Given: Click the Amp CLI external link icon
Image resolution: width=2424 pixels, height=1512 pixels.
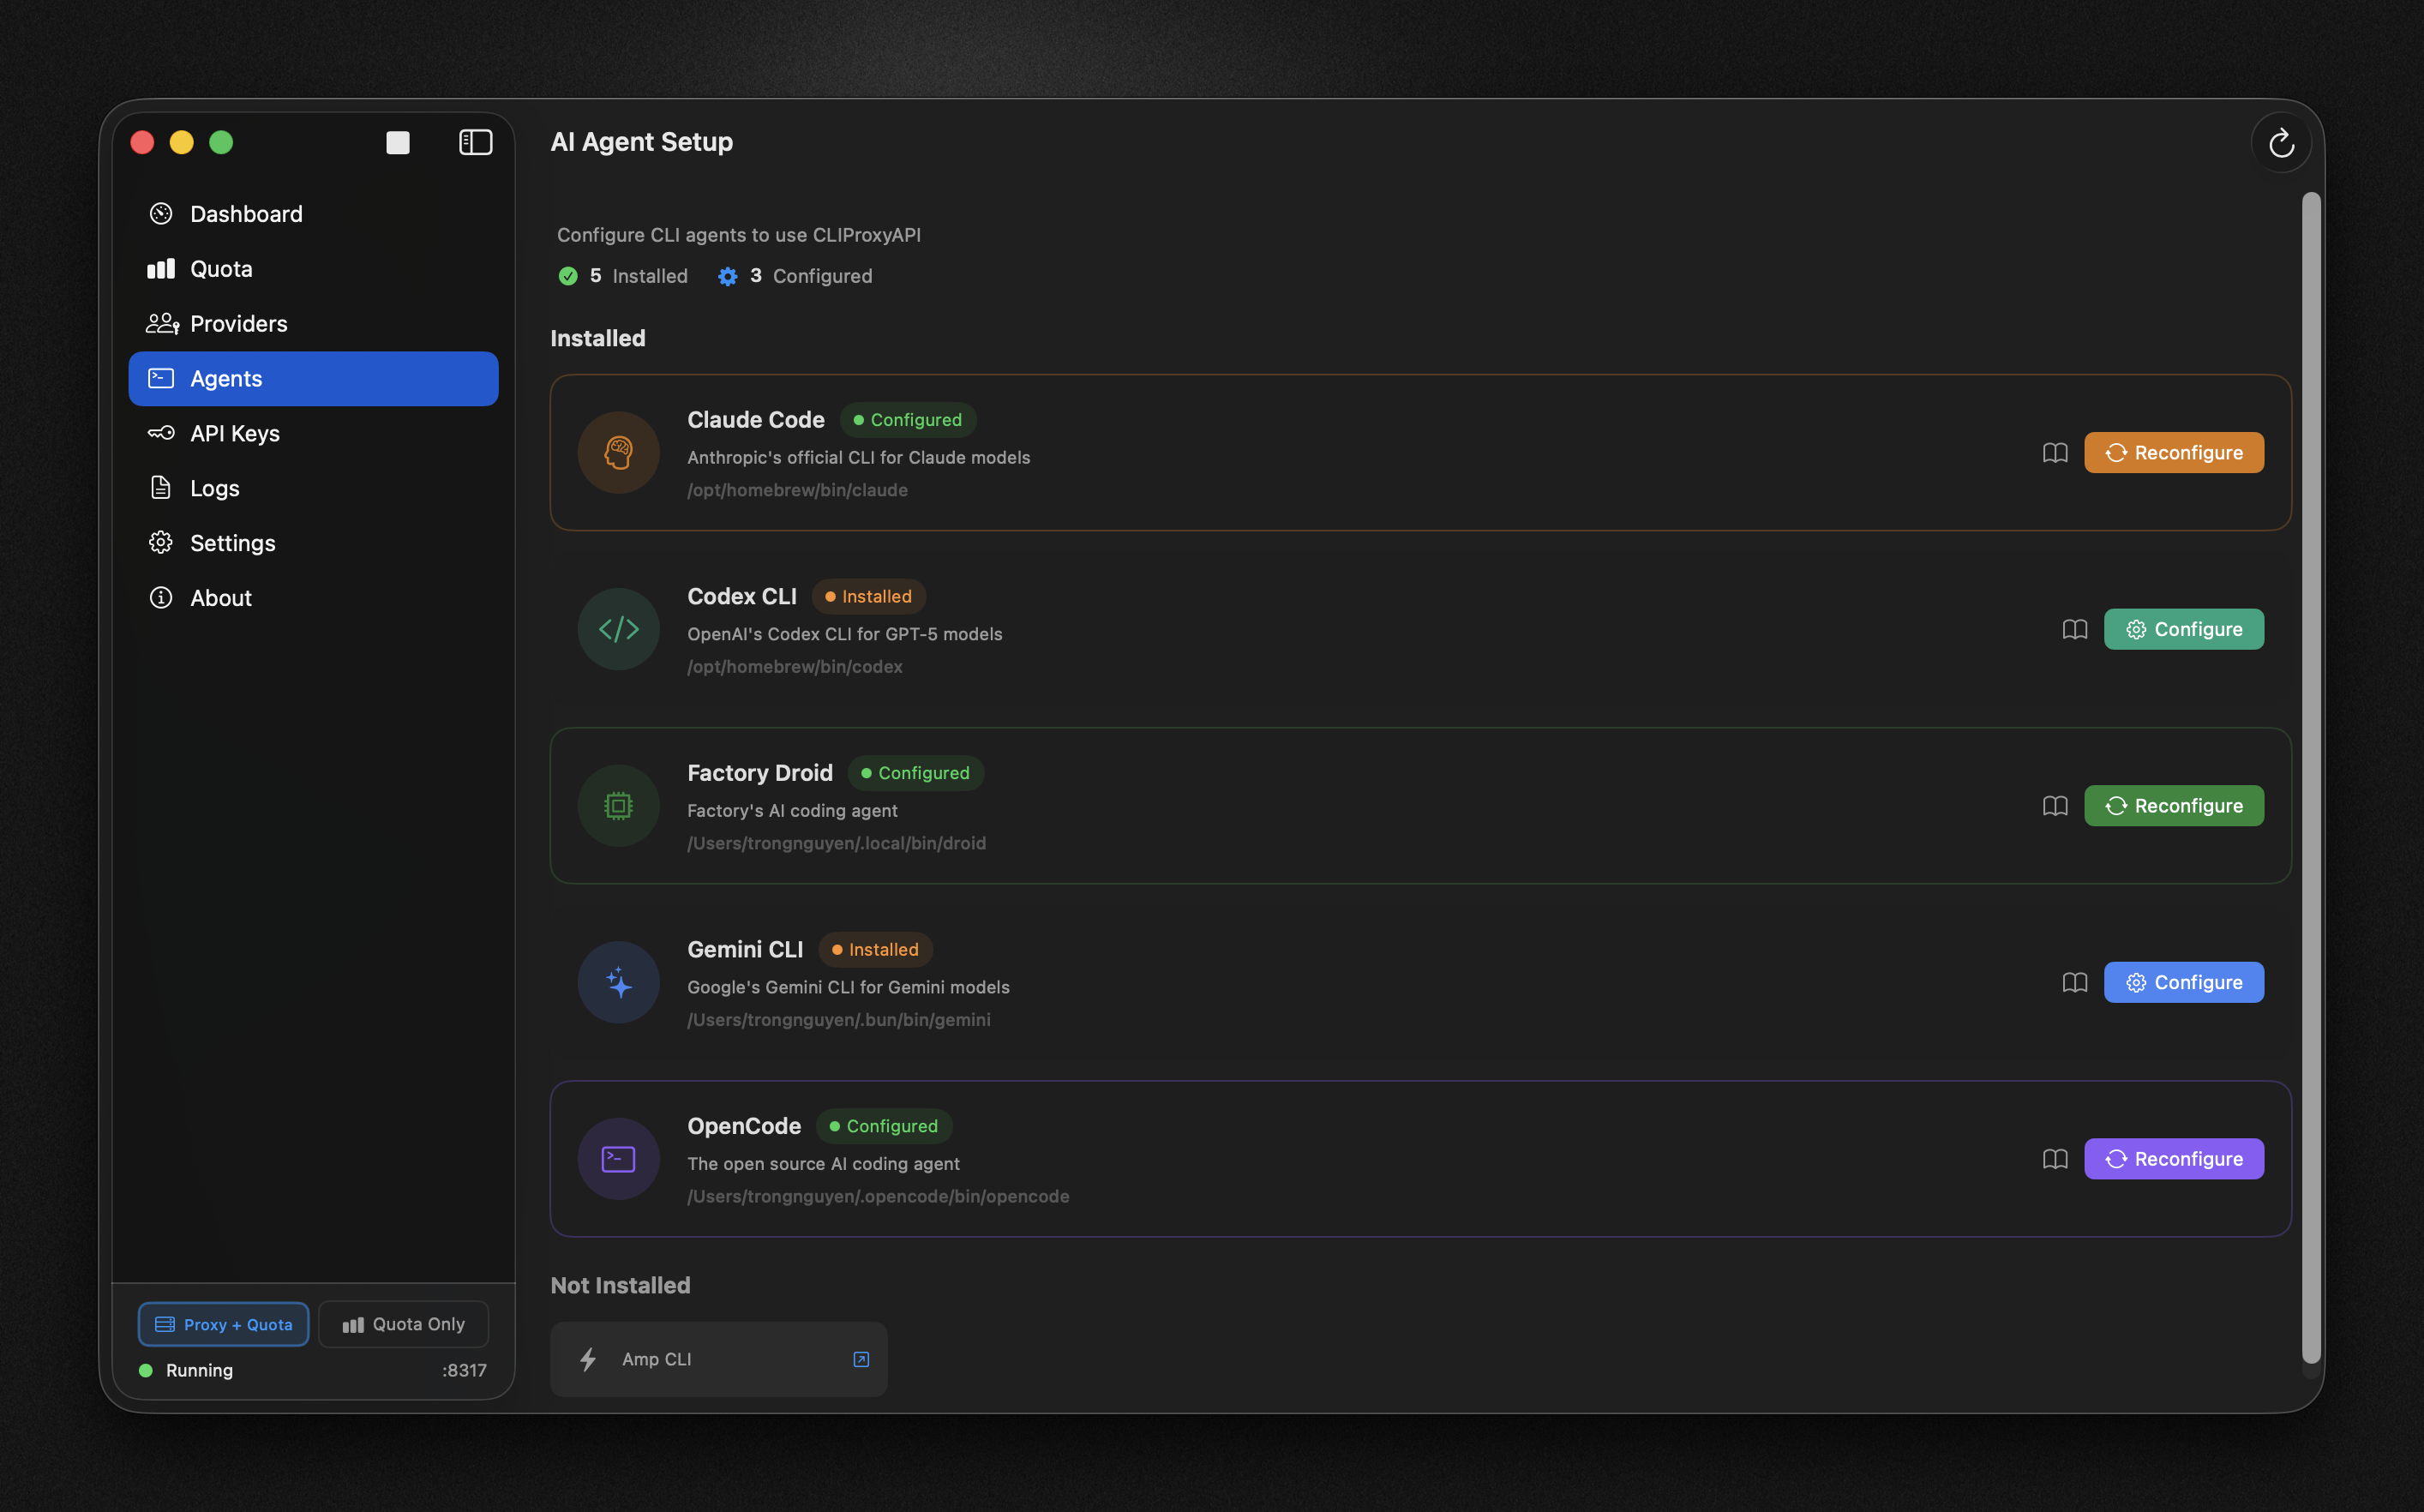Looking at the screenshot, I should (x=861, y=1359).
